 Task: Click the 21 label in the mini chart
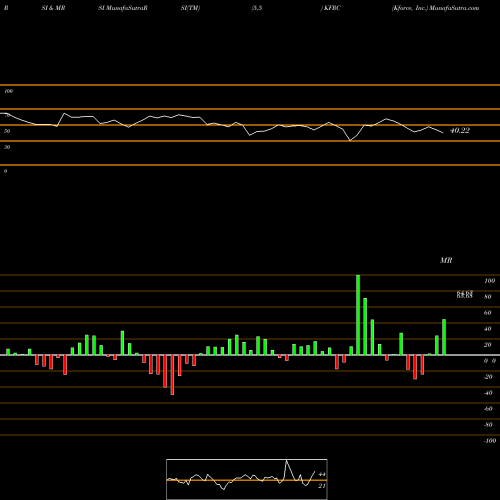322,486
